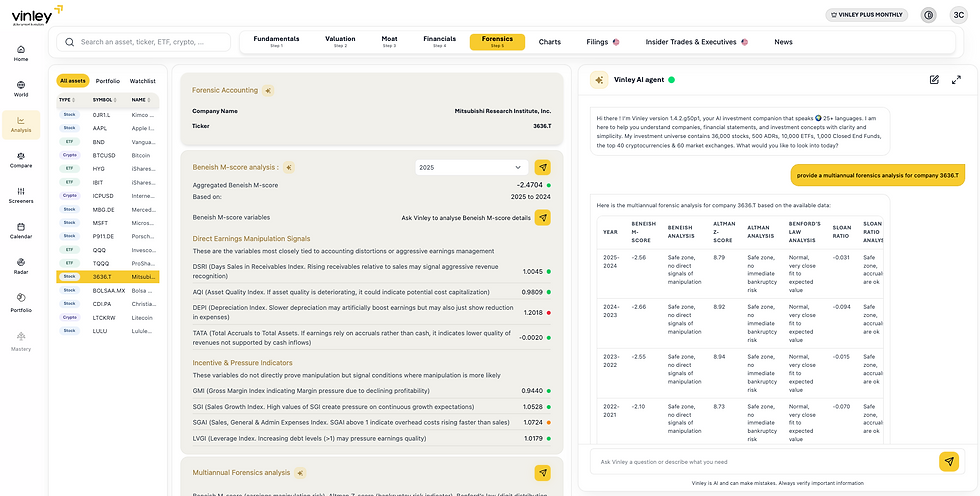Click the Vinley Plus Monthly button

pos(866,15)
